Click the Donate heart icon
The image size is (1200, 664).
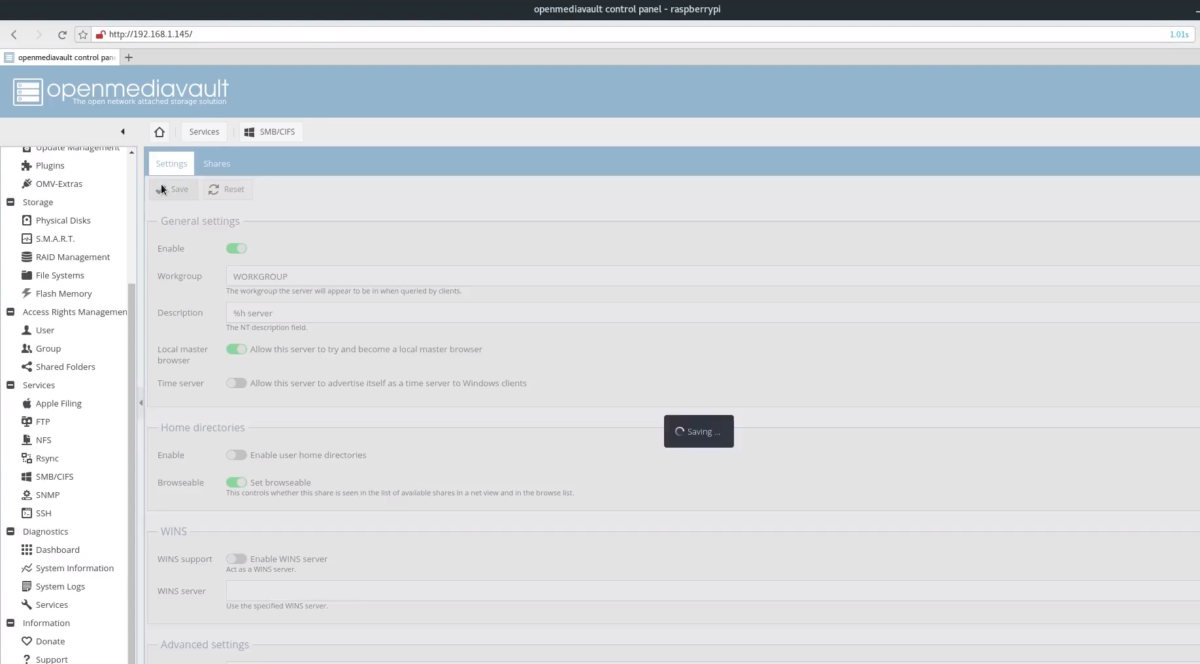(27, 641)
